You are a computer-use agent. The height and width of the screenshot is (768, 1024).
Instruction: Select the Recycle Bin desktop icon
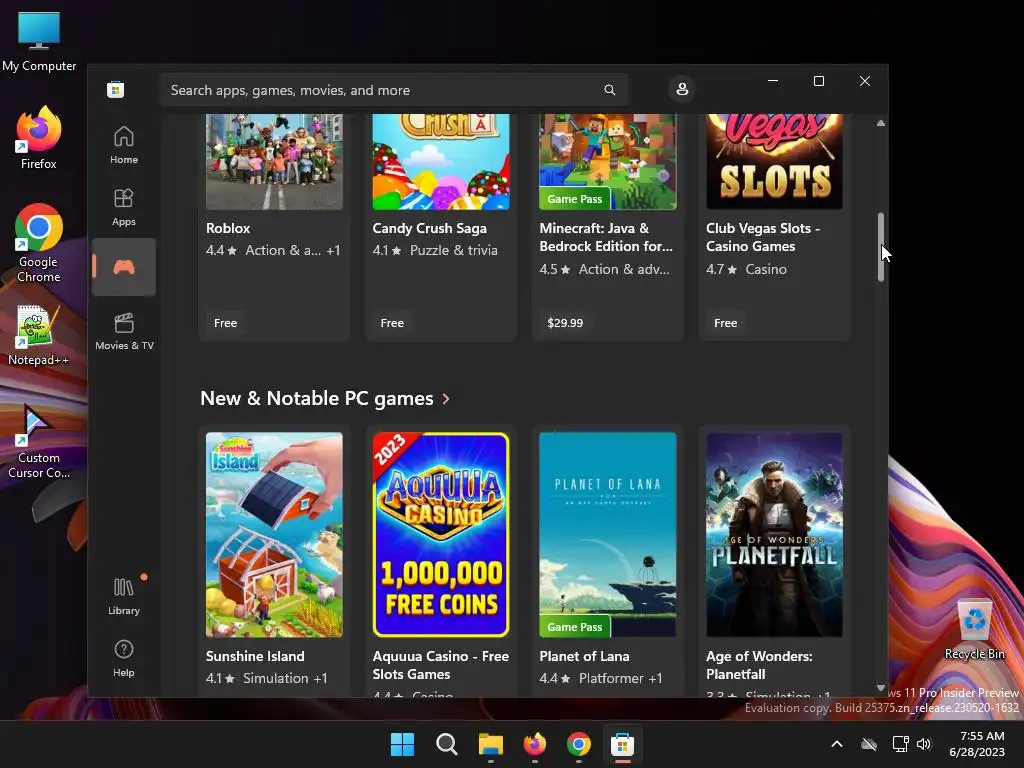pyautogui.click(x=974, y=630)
